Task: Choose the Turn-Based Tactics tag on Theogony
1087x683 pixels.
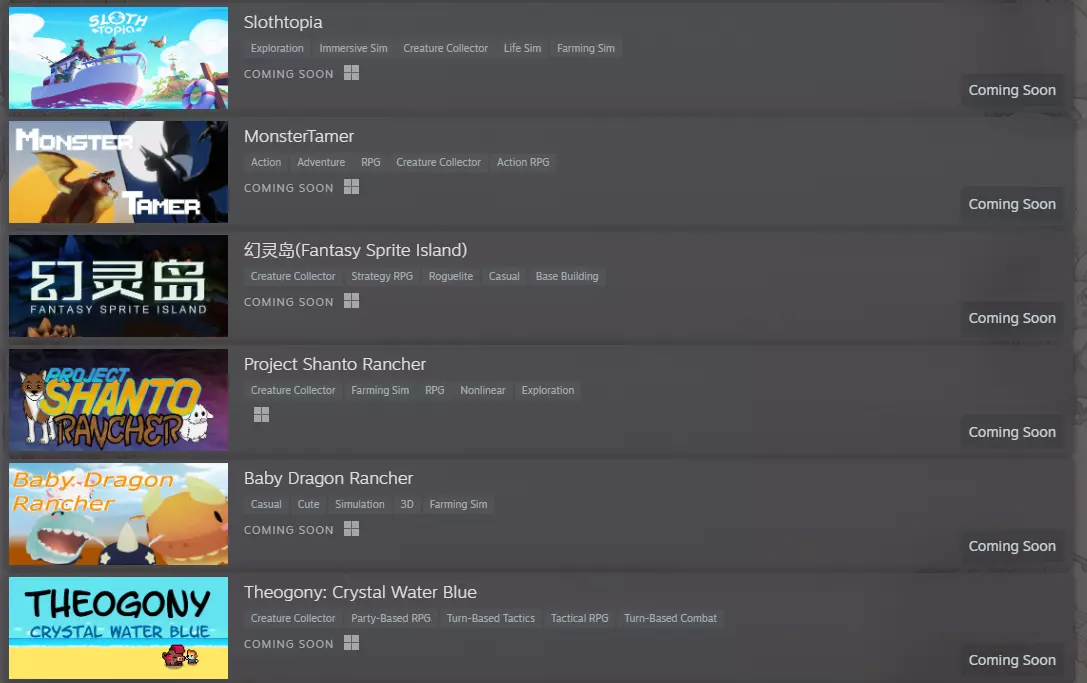Action: coord(490,618)
